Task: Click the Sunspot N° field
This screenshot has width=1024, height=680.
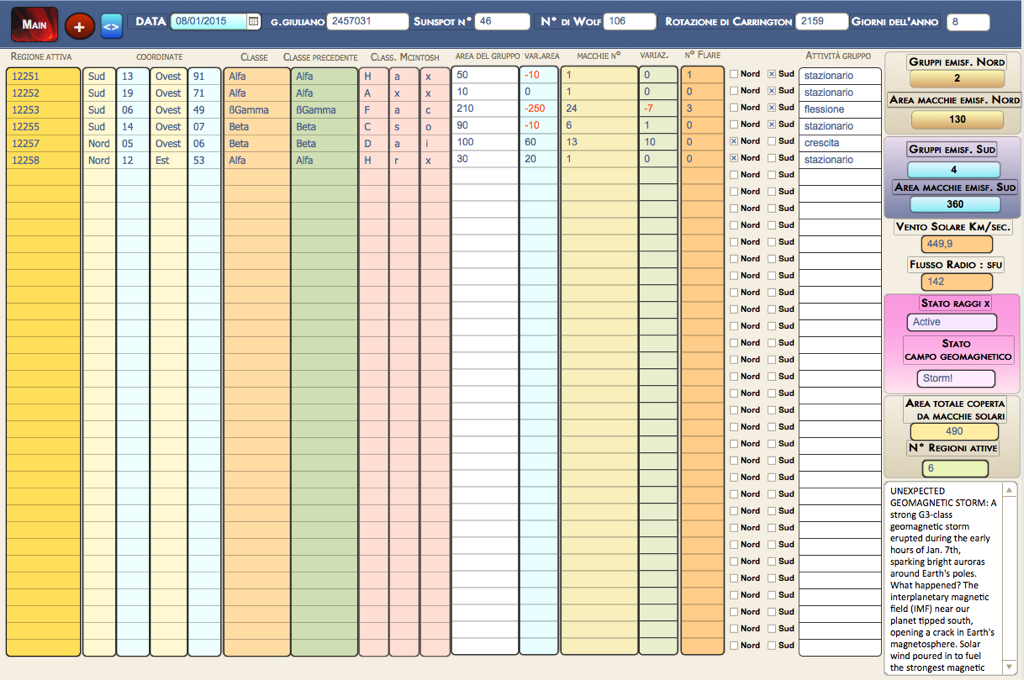Action: click(x=501, y=21)
